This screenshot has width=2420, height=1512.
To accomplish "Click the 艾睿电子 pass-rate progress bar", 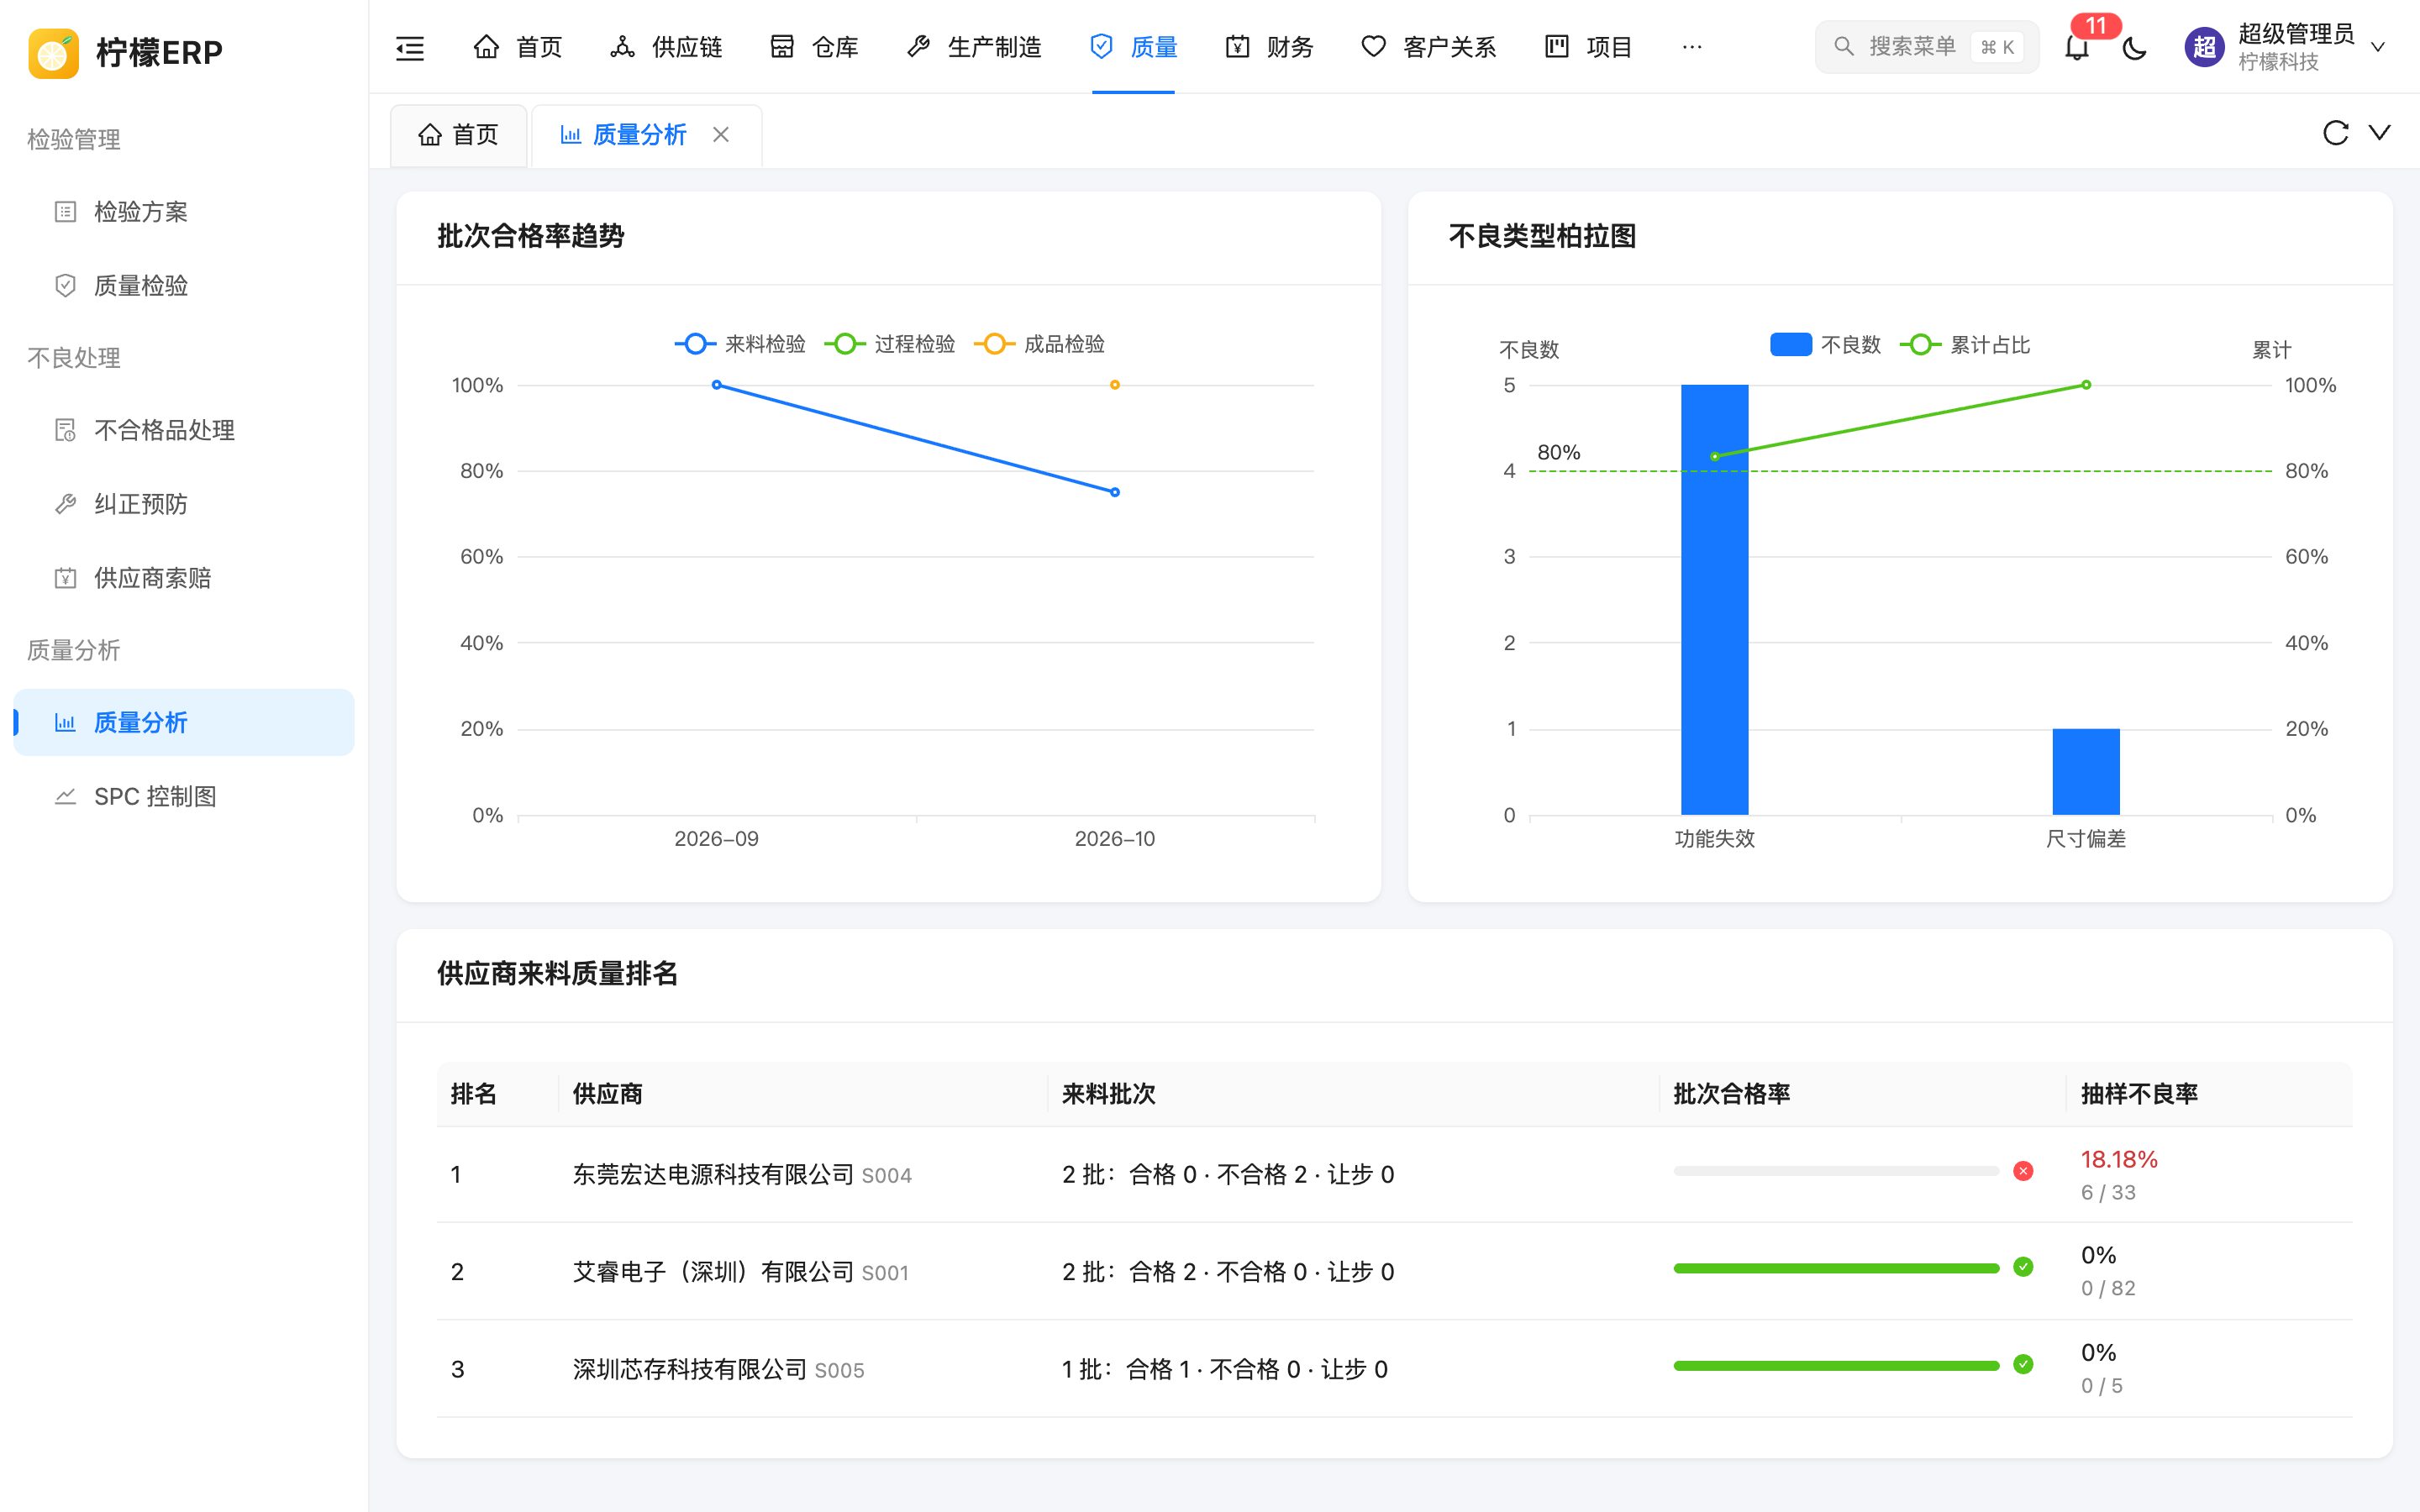I will [x=1836, y=1268].
